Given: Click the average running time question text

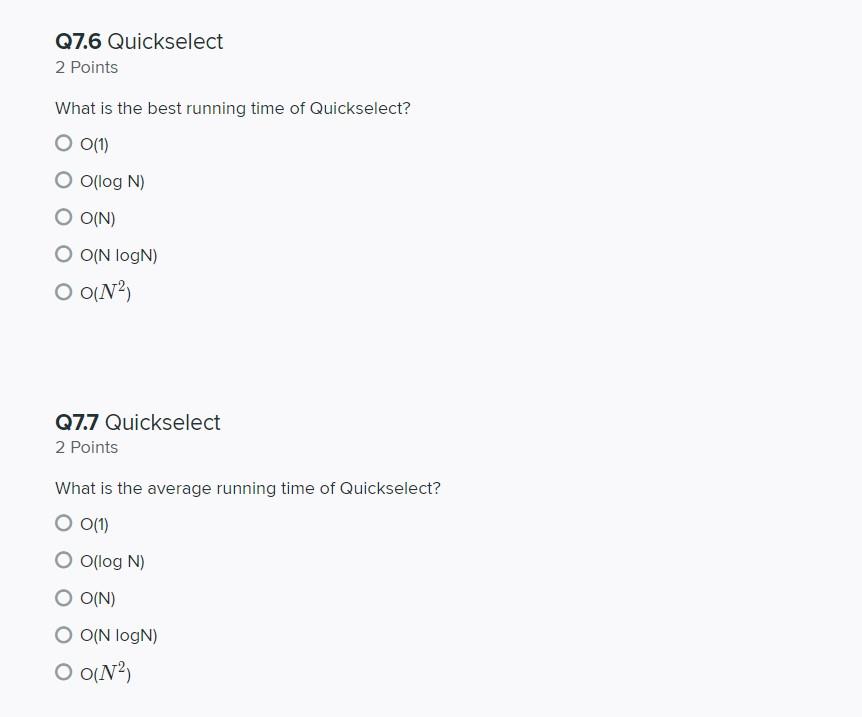Looking at the screenshot, I should coord(248,488).
